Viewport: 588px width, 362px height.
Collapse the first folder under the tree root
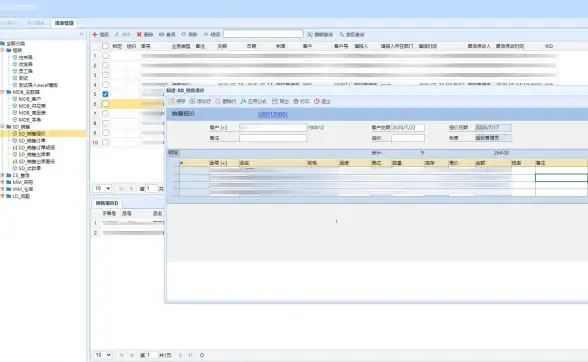[3, 50]
